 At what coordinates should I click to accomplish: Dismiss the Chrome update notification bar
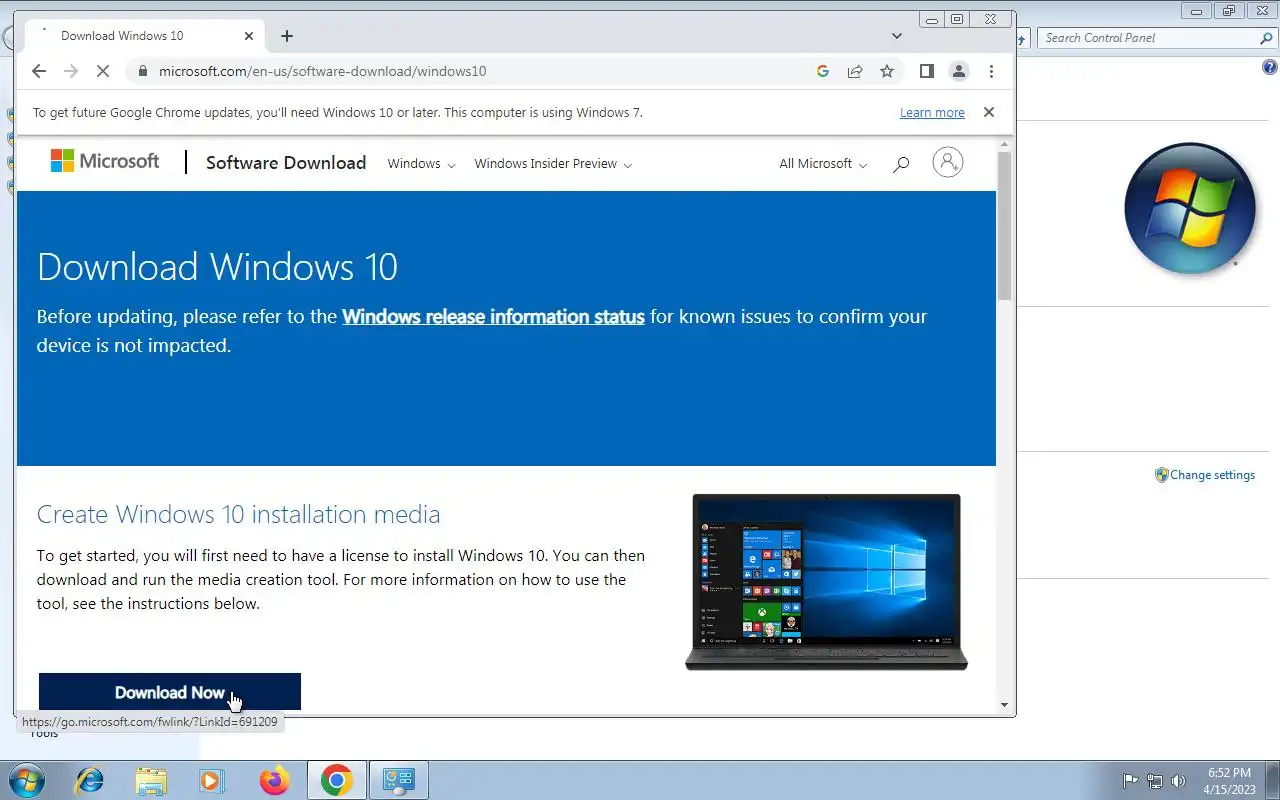[x=989, y=112]
